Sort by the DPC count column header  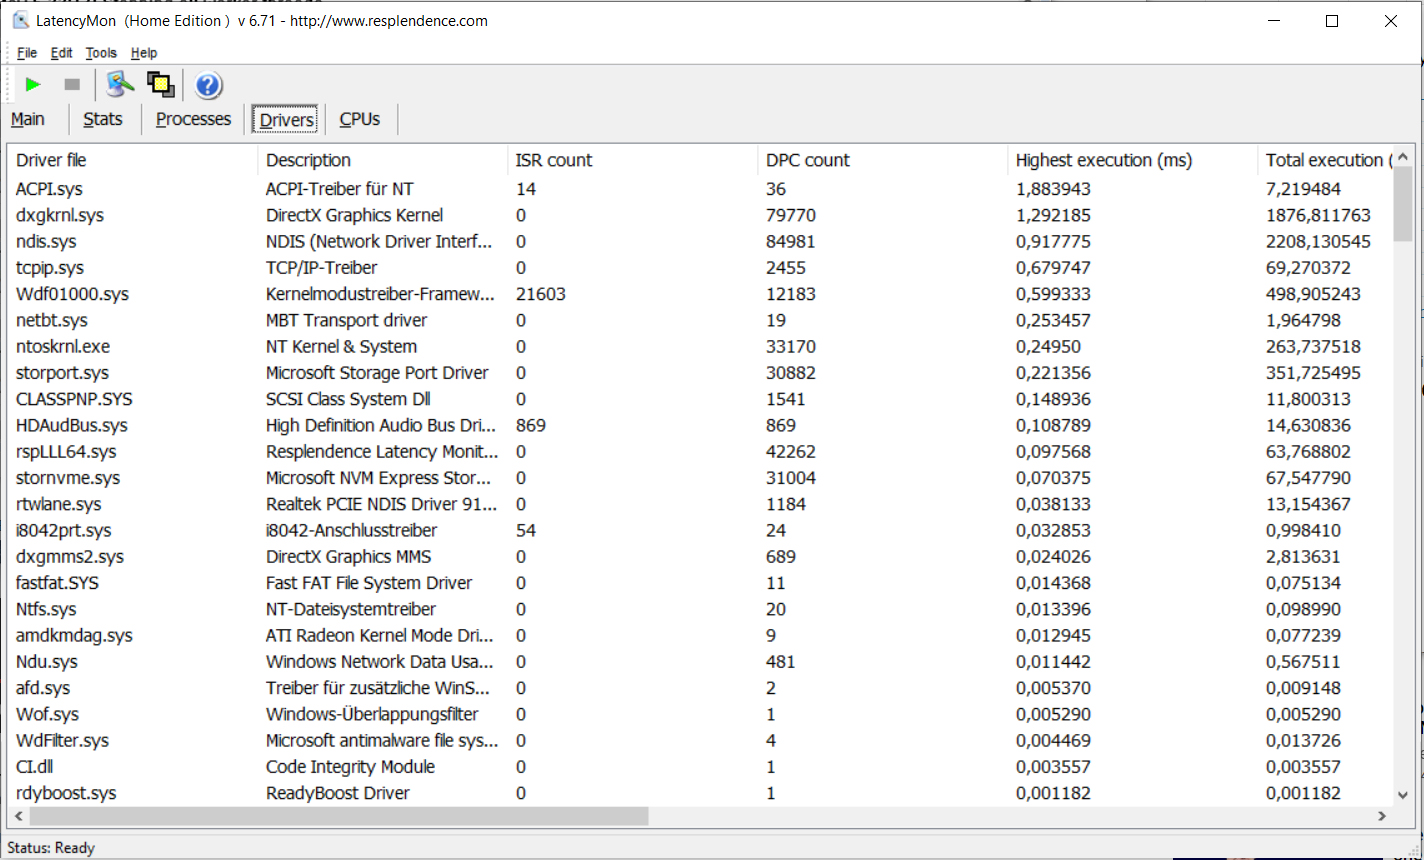tap(882, 160)
